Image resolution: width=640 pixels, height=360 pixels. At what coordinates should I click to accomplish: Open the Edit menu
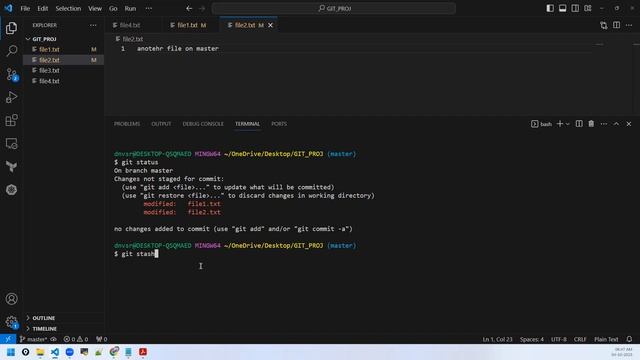pyautogui.click(x=42, y=8)
